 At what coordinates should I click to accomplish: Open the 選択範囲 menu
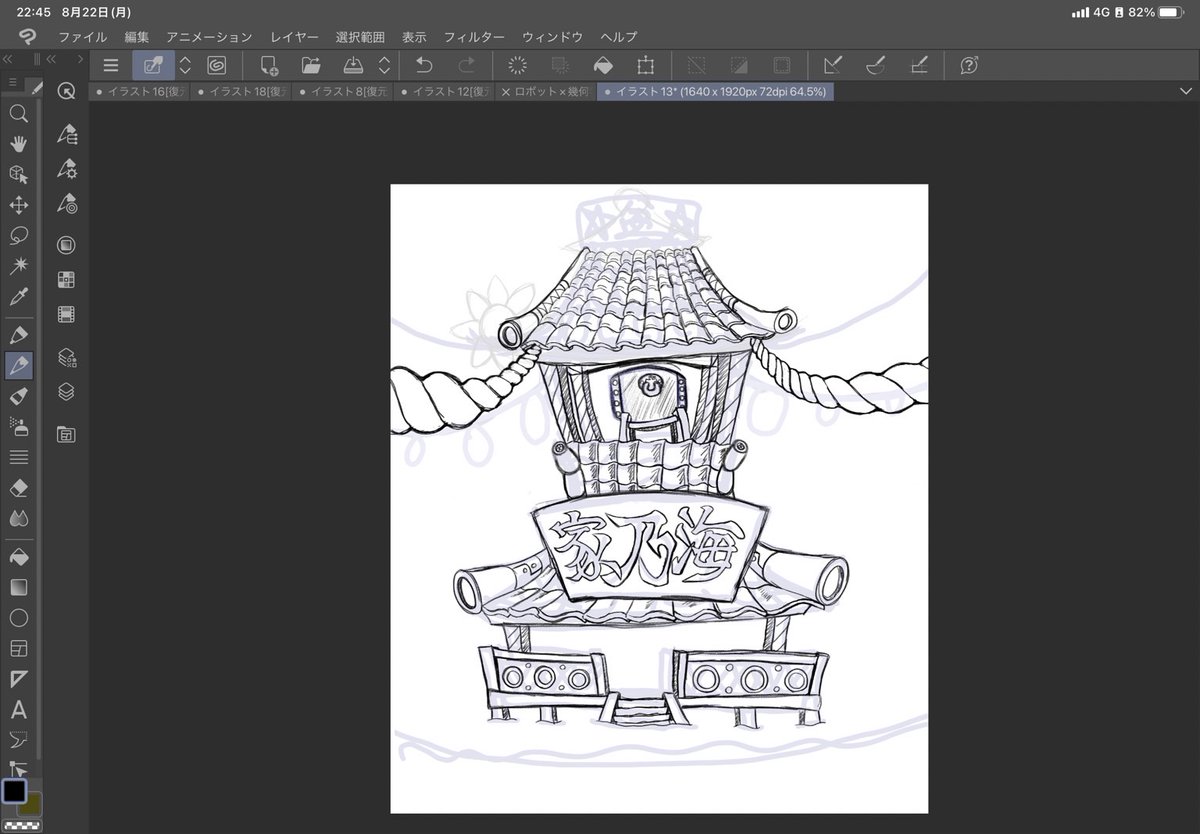click(360, 37)
